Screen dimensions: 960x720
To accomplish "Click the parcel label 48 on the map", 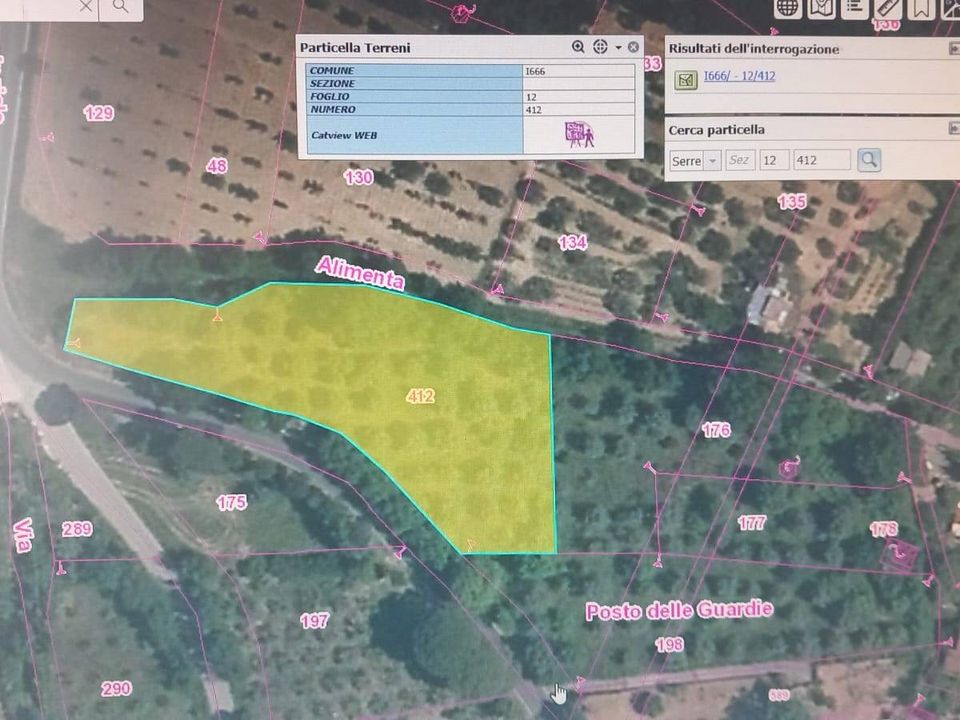I will [217, 166].
